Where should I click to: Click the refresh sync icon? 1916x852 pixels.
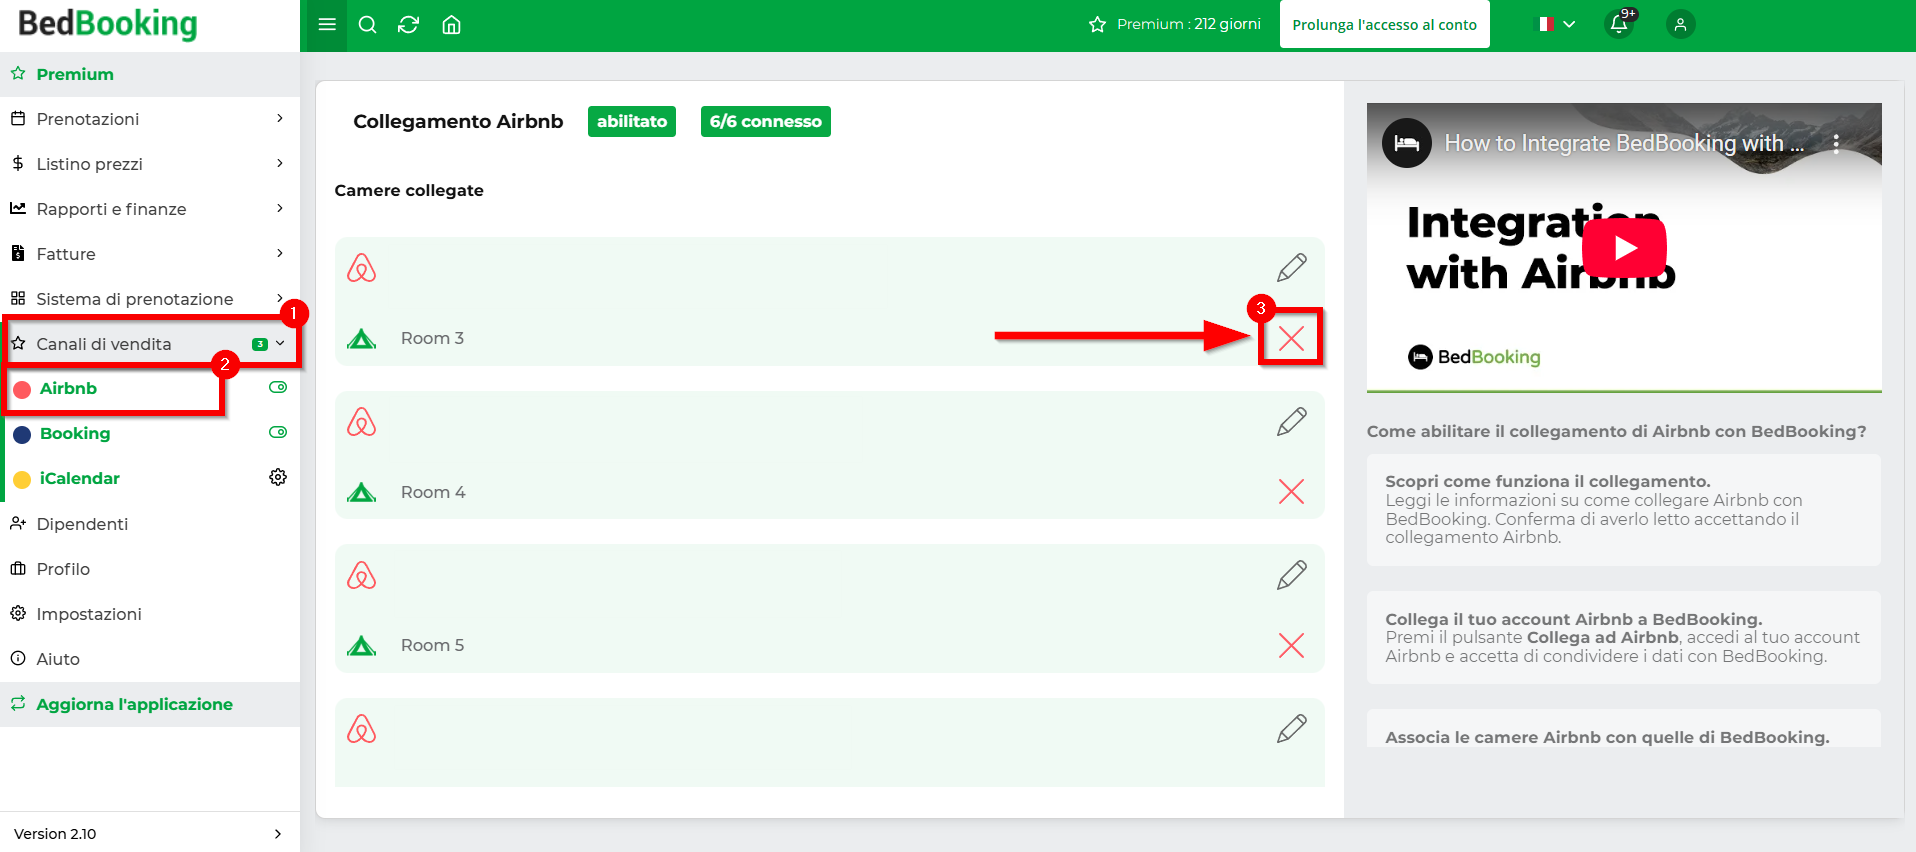tap(408, 25)
